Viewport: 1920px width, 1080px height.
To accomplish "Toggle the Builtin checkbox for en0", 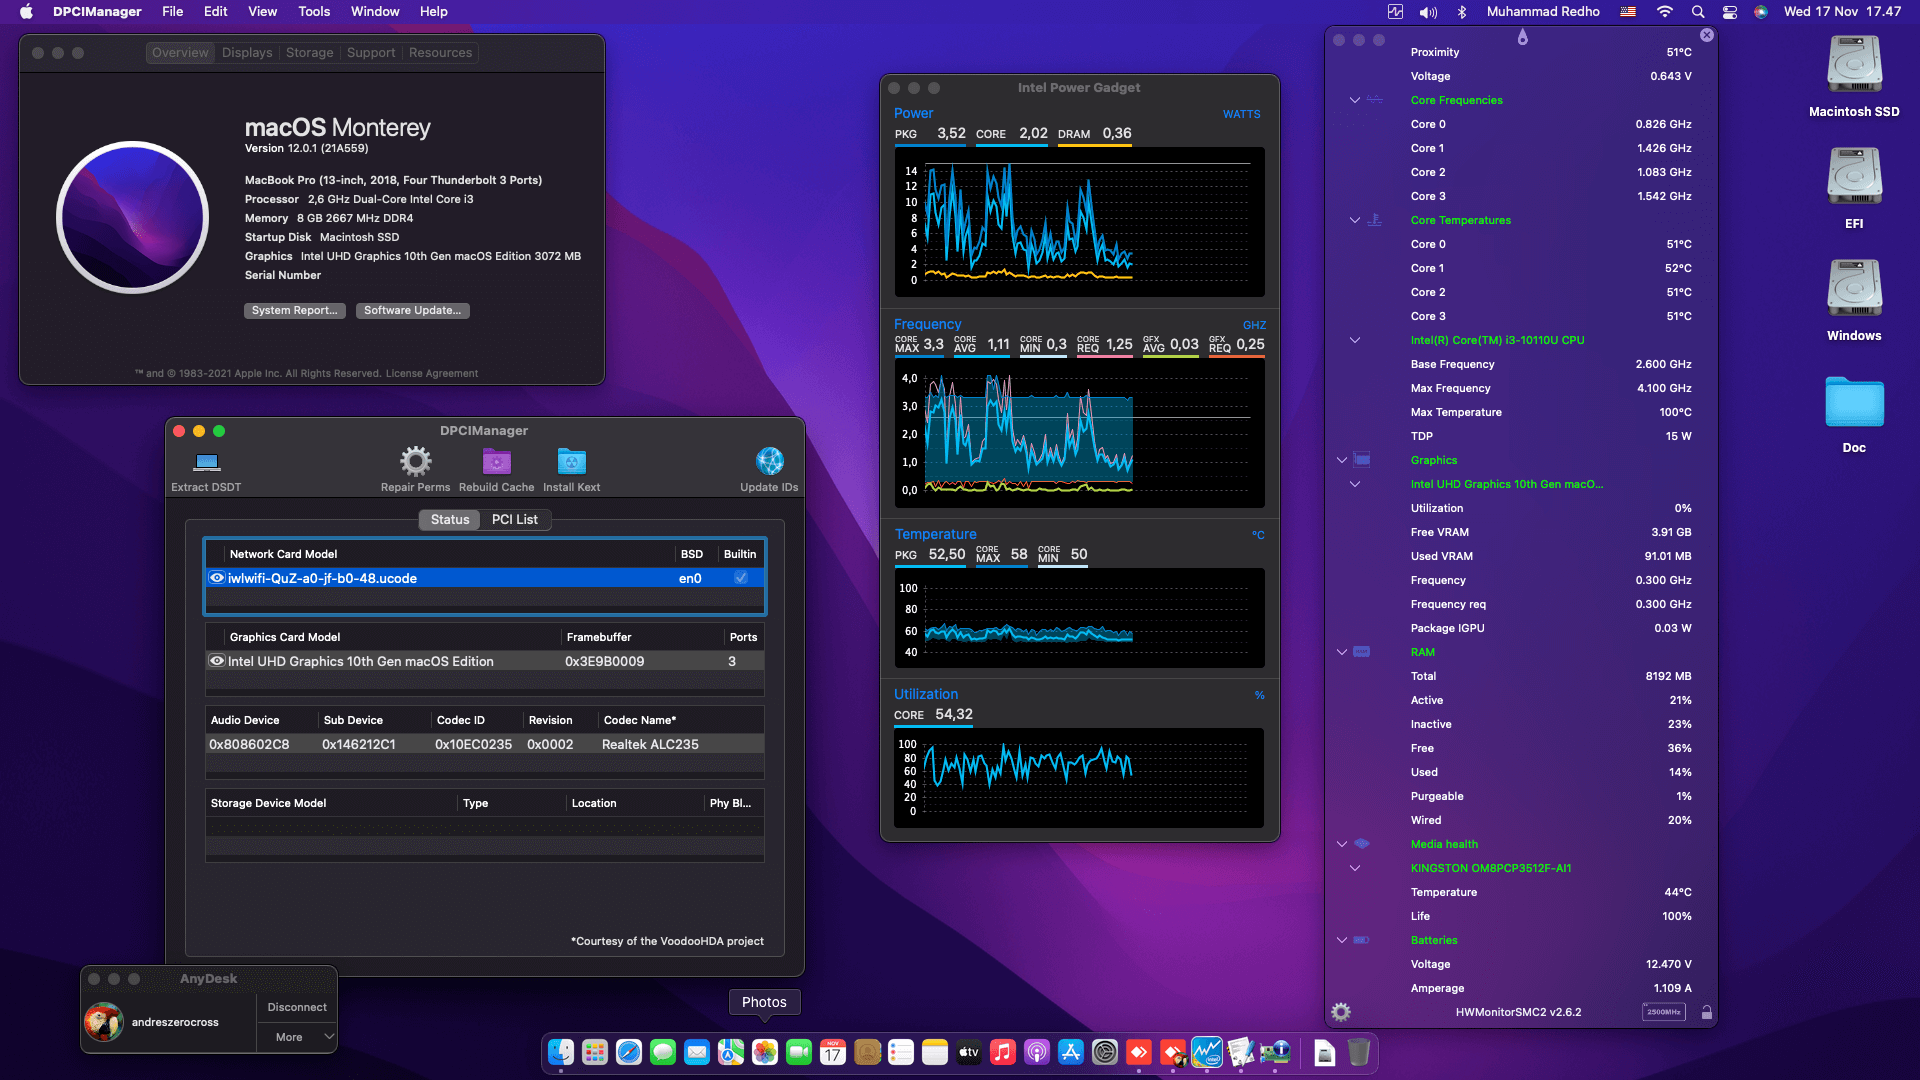I will 741,578.
